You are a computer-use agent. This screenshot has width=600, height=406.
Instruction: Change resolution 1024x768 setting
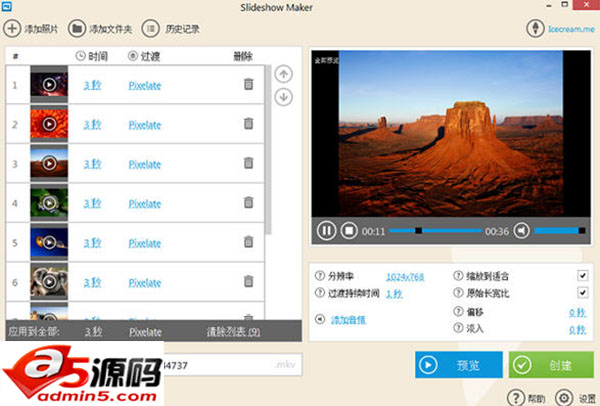coord(405,277)
